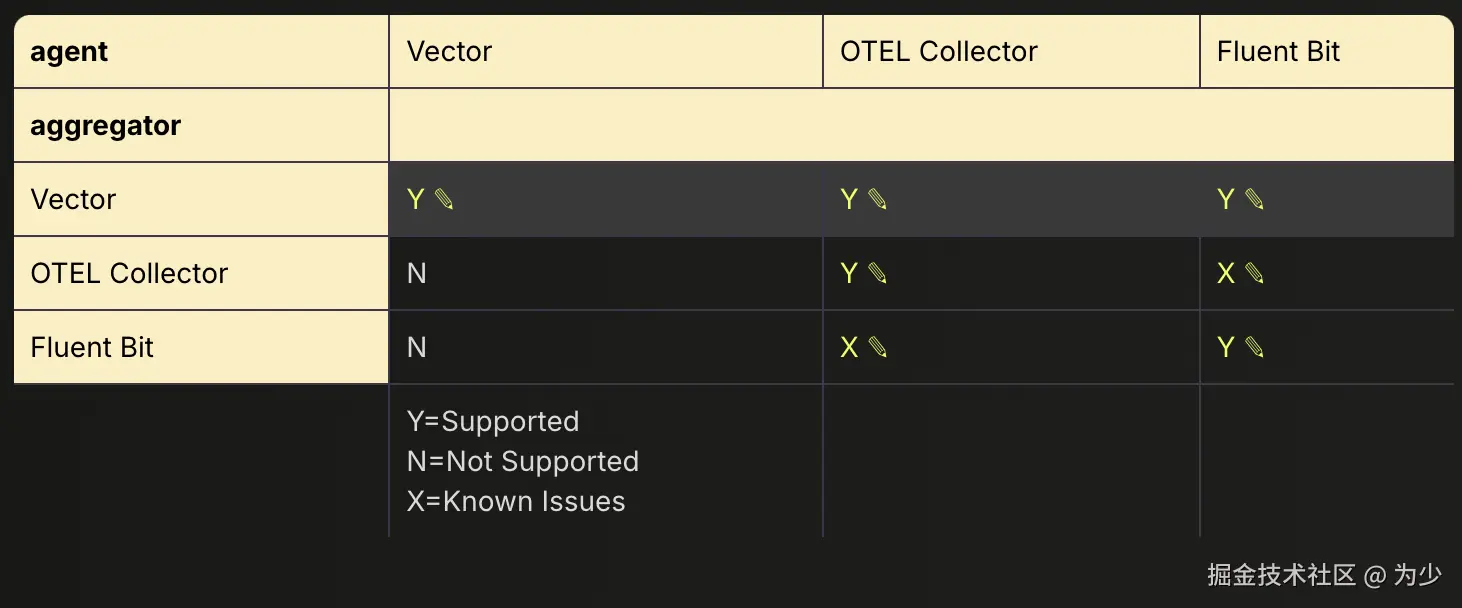Open the X link for OTEL Collector agent, Fluent Bit aggregator

coord(849,348)
